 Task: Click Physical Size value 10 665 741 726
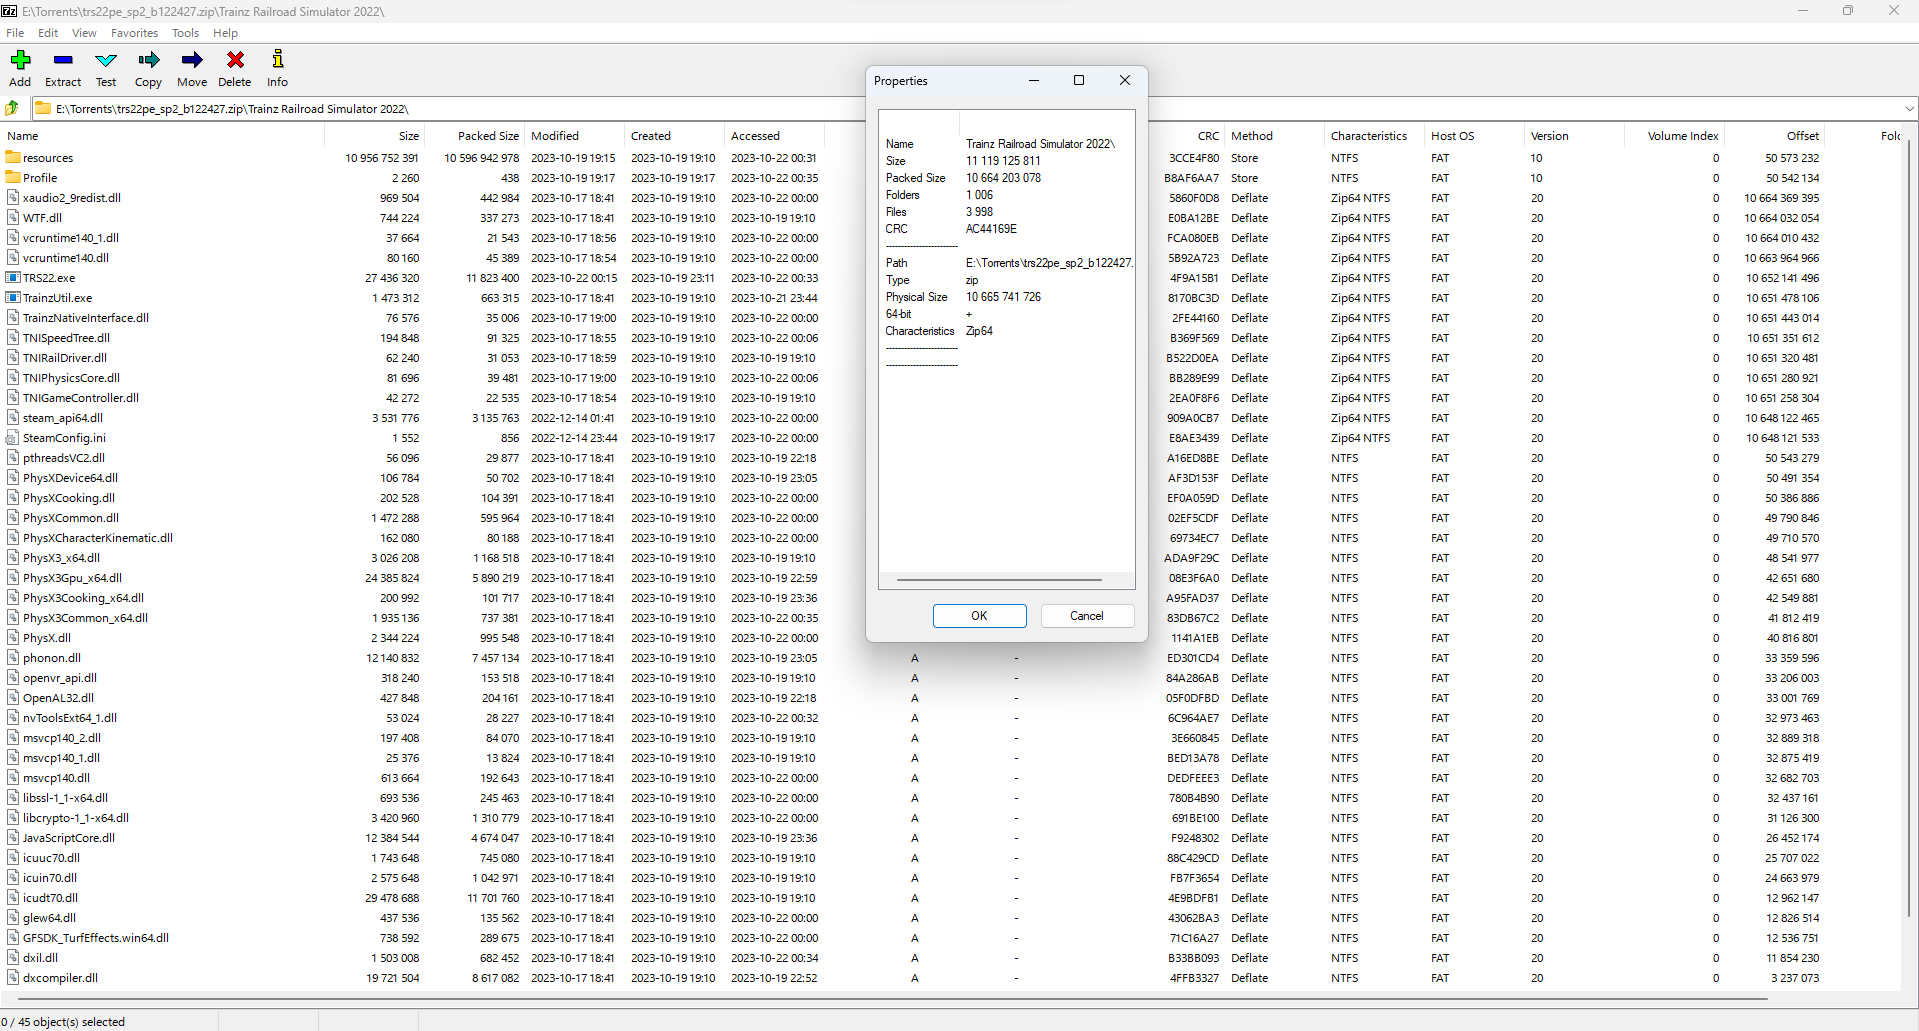tap(1003, 297)
